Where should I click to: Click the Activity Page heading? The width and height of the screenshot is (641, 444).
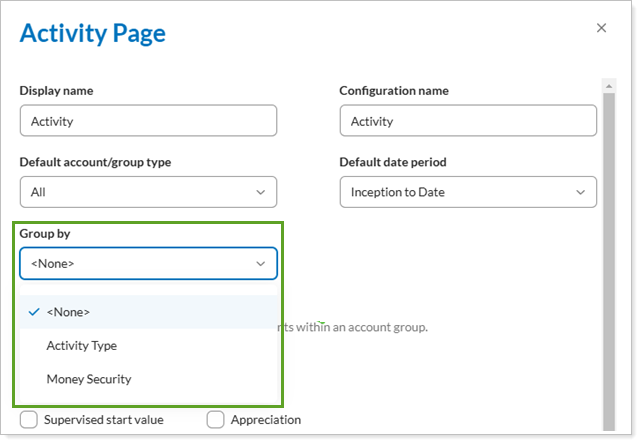[93, 33]
